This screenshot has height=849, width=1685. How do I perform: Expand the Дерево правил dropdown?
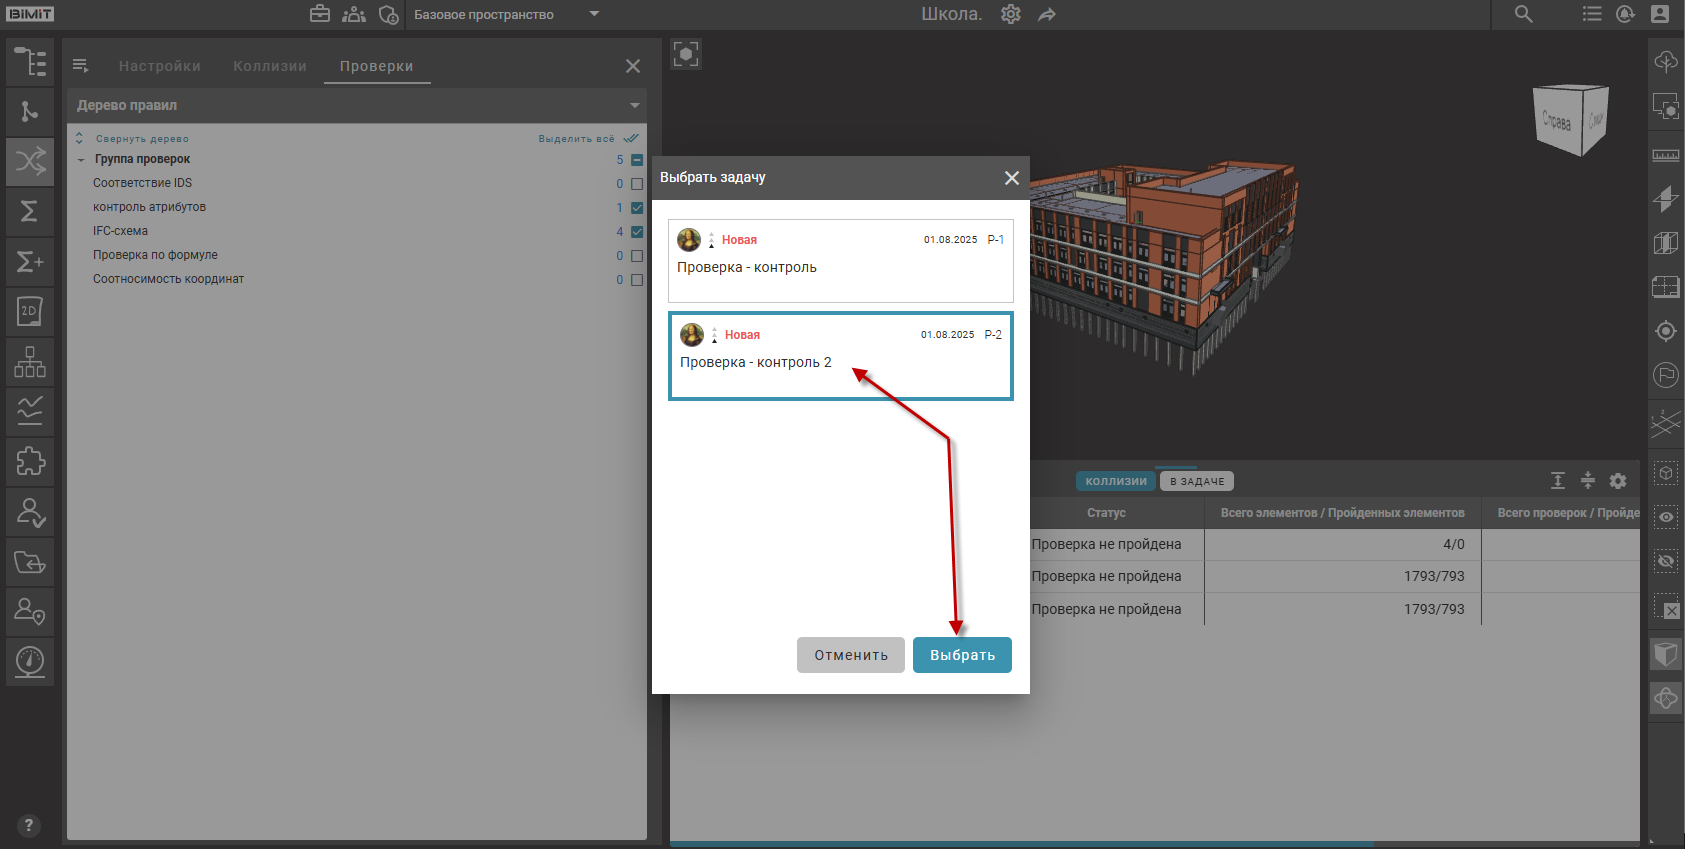click(x=634, y=106)
